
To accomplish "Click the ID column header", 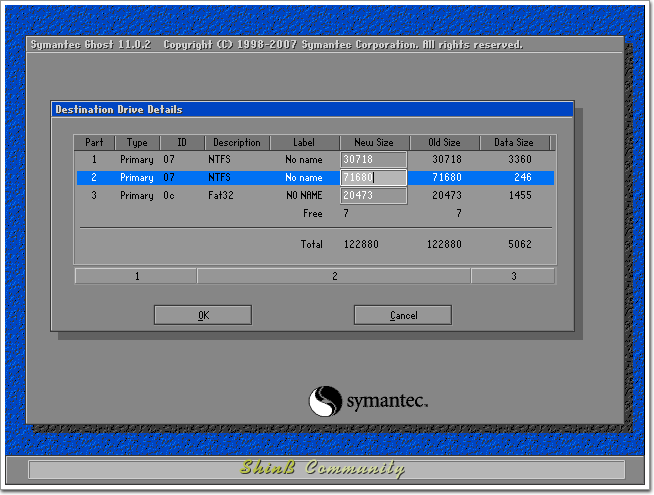I will (182, 142).
